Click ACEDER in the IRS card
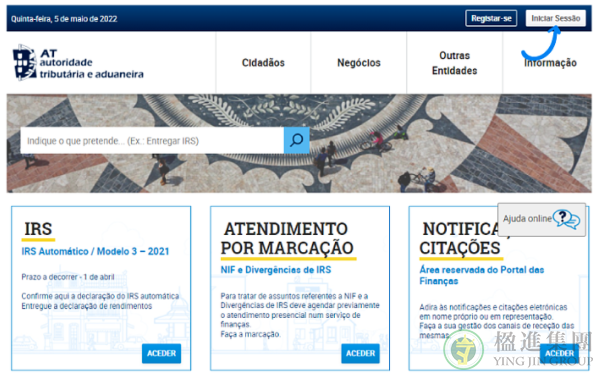This screenshot has height=380, width=603. pyautogui.click(x=162, y=353)
